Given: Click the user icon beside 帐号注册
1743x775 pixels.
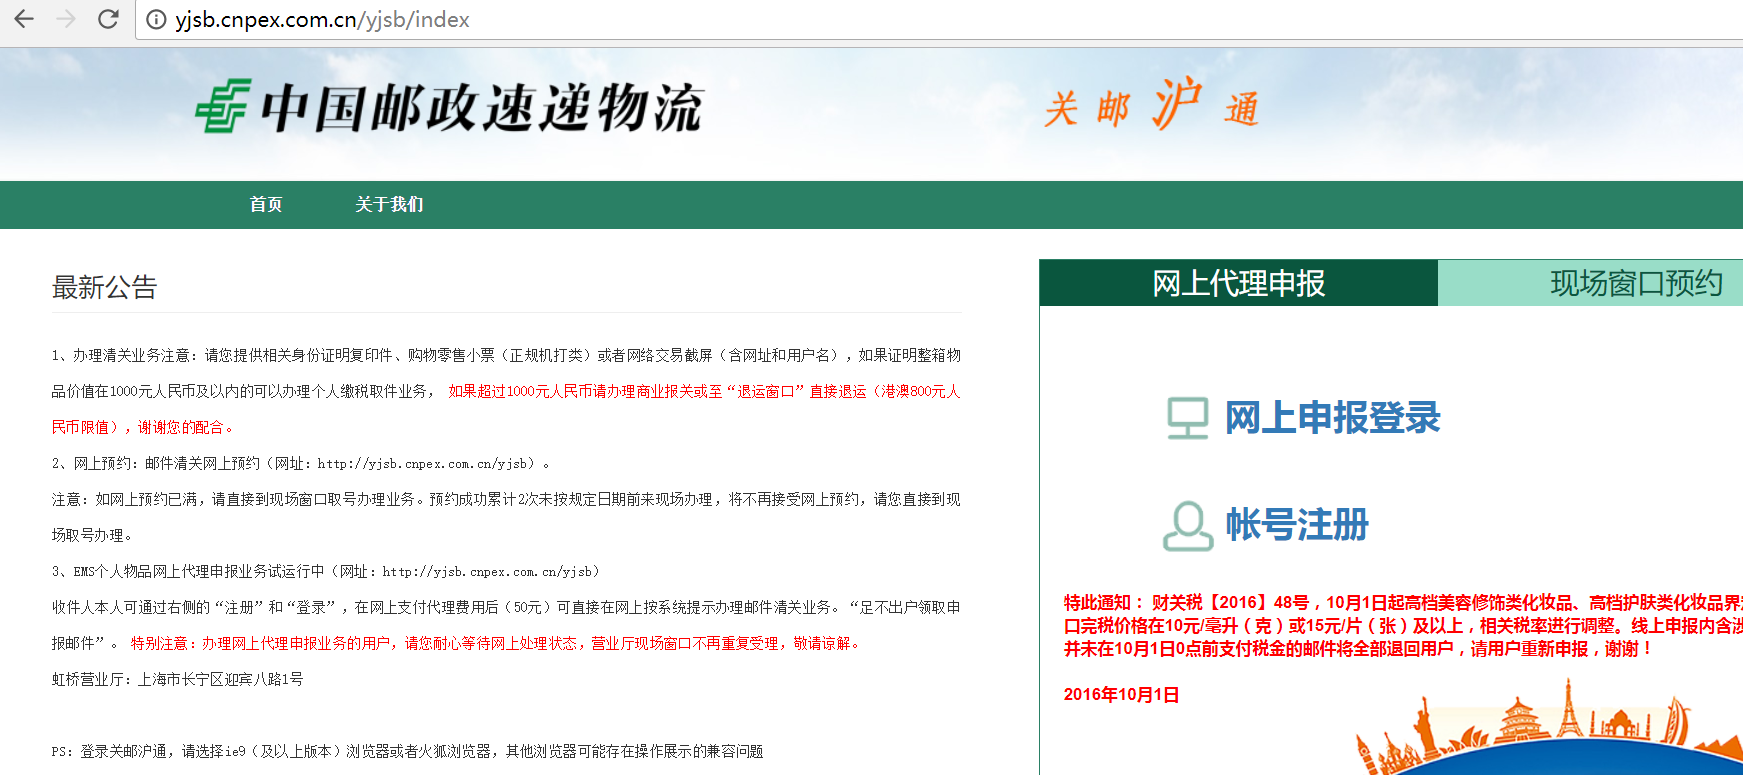Looking at the screenshot, I should pyautogui.click(x=1188, y=526).
